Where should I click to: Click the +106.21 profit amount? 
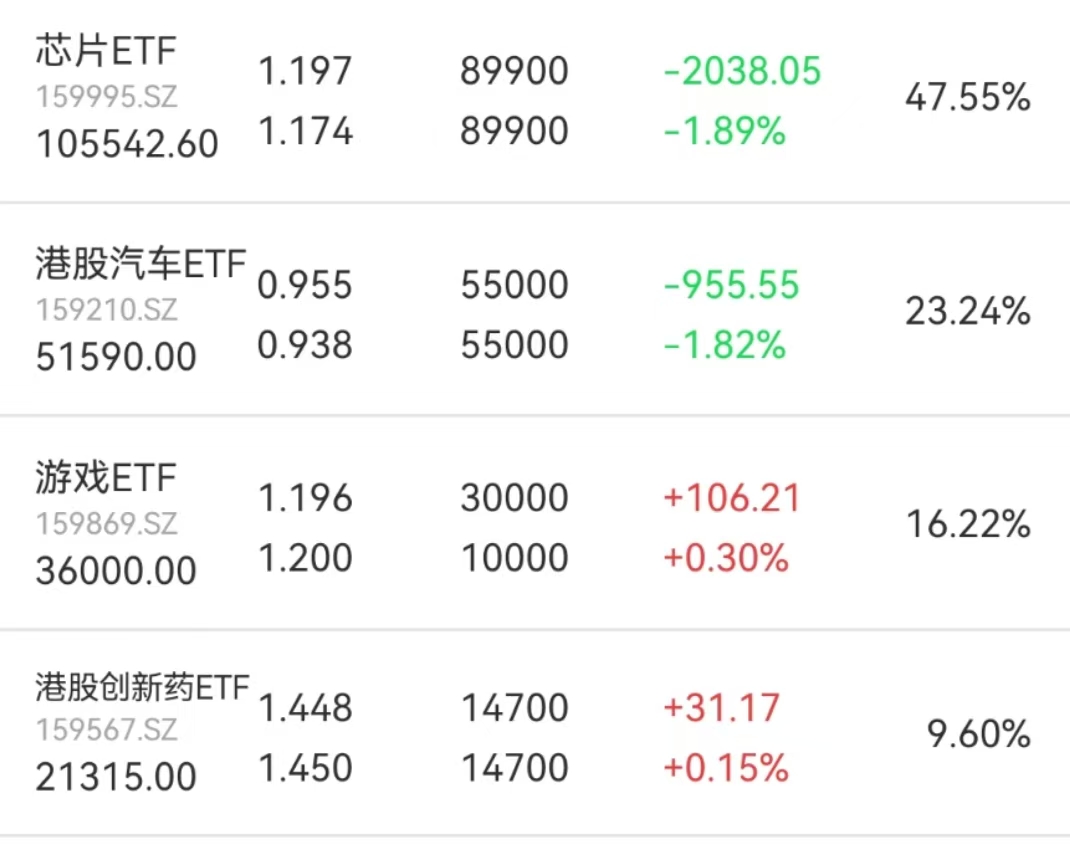tap(732, 498)
